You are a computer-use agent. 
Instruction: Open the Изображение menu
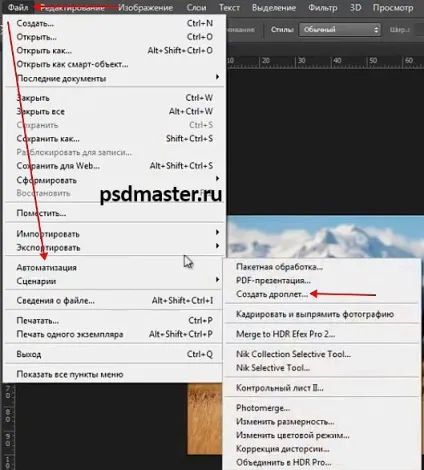pyautogui.click(x=145, y=7)
